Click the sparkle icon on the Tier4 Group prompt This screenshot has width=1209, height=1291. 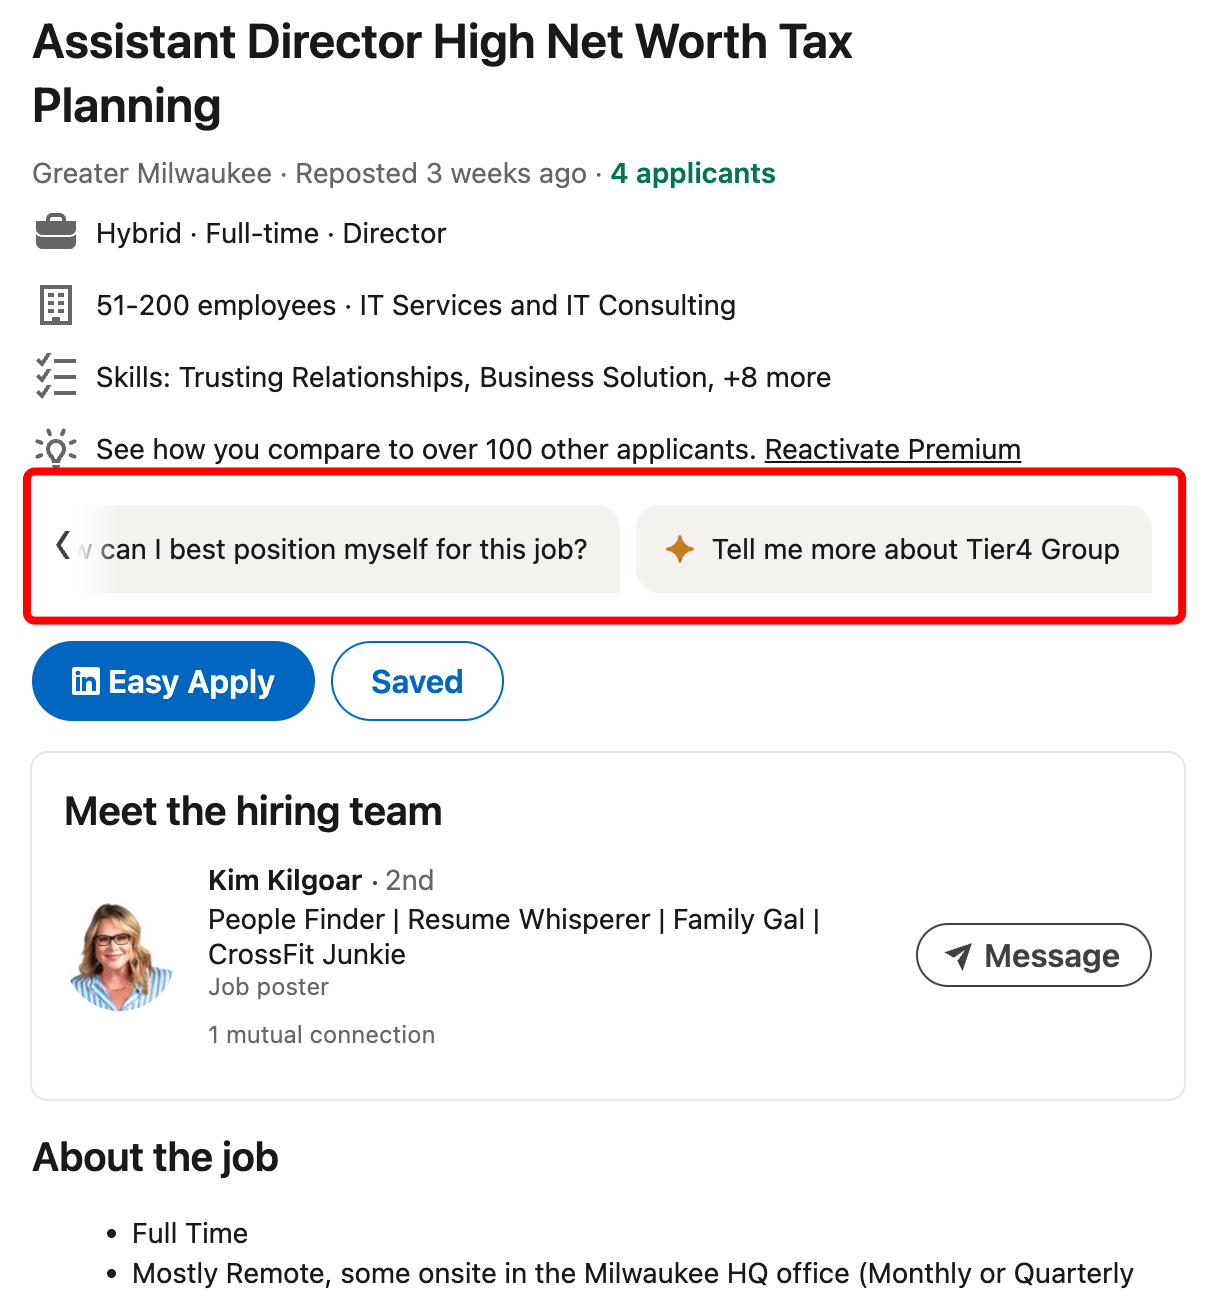click(x=679, y=549)
